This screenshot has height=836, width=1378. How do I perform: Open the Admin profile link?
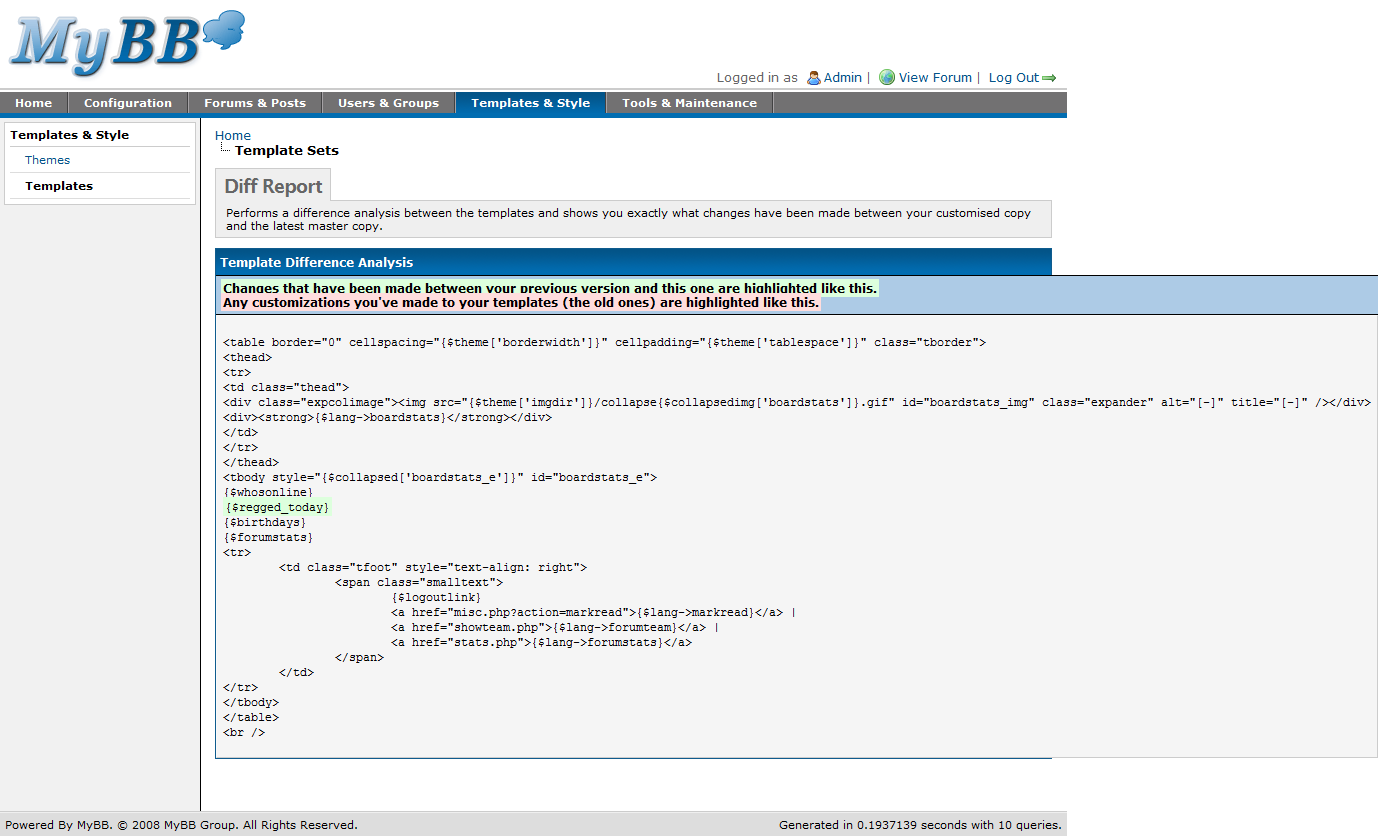pos(843,77)
